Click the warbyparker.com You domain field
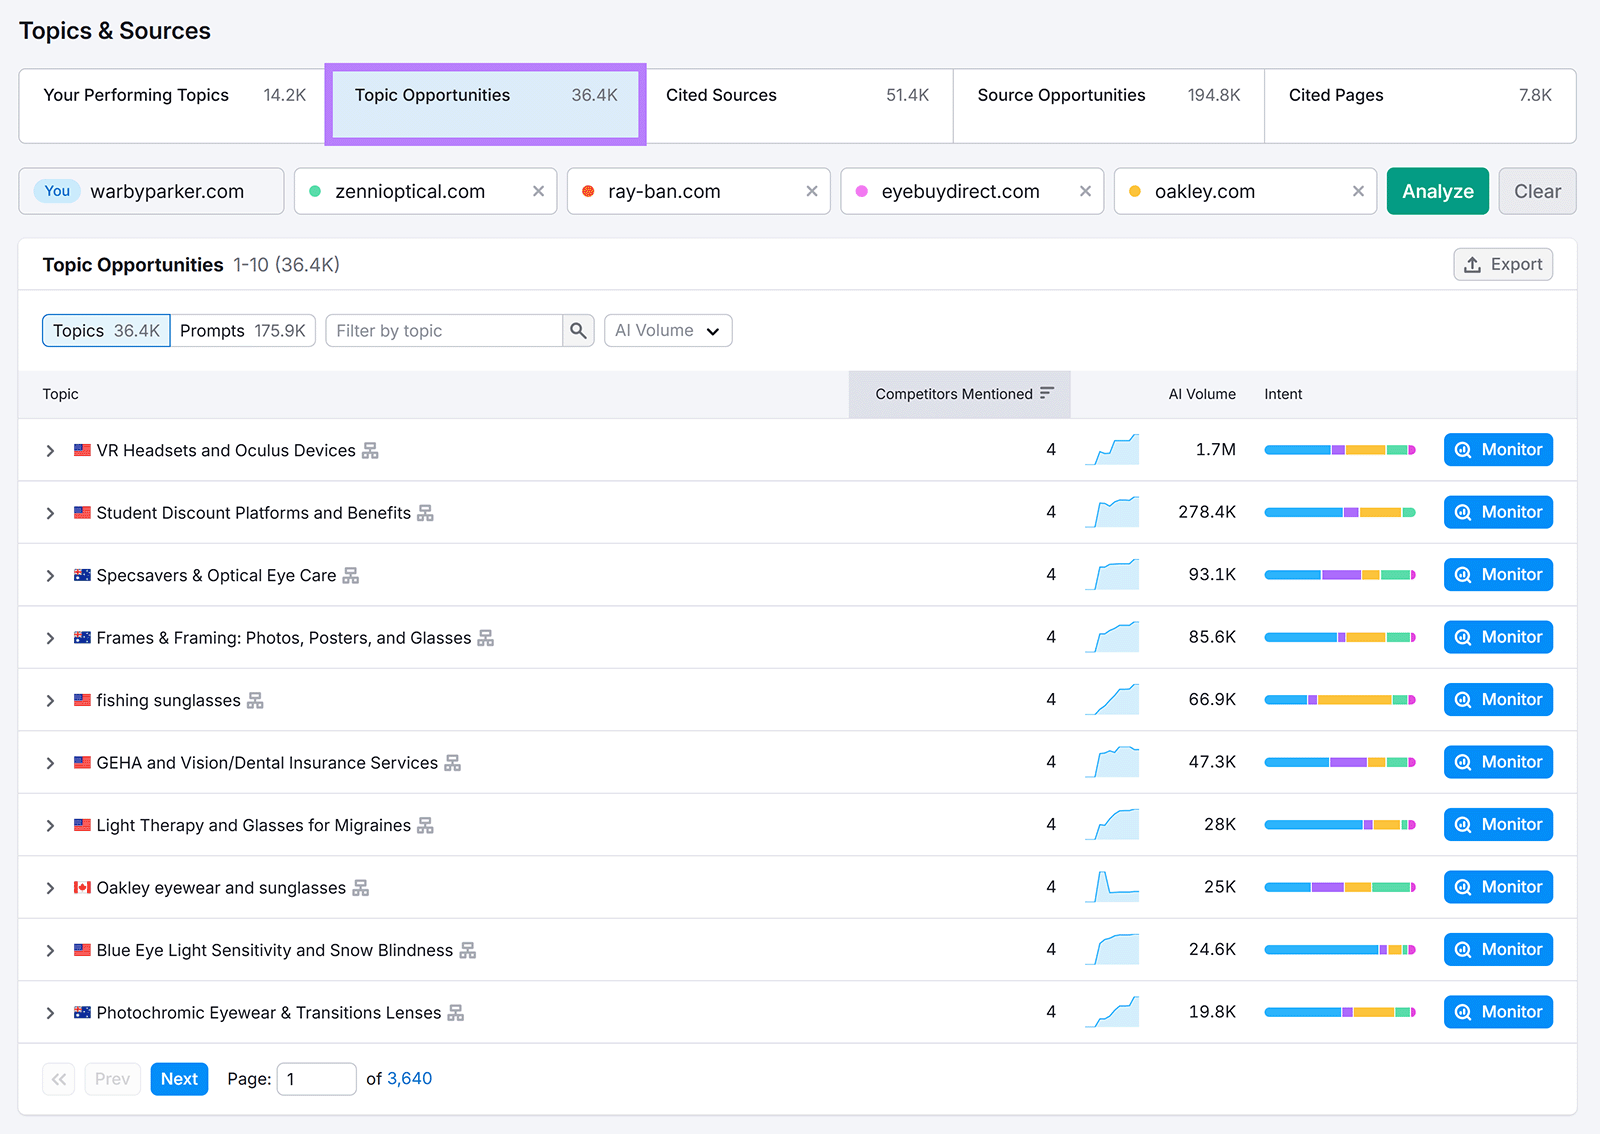The height and width of the screenshot is (1134, 1600). pyautogui.click(x=151, y=191)
